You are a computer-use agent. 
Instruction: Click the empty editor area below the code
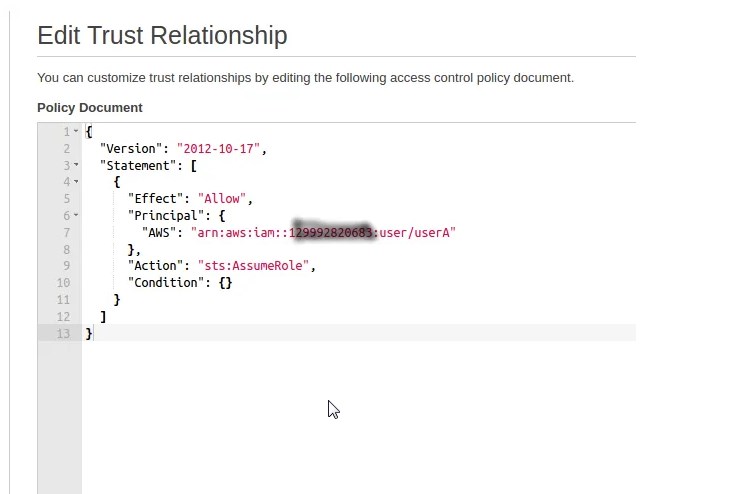[x=350, y=420]
